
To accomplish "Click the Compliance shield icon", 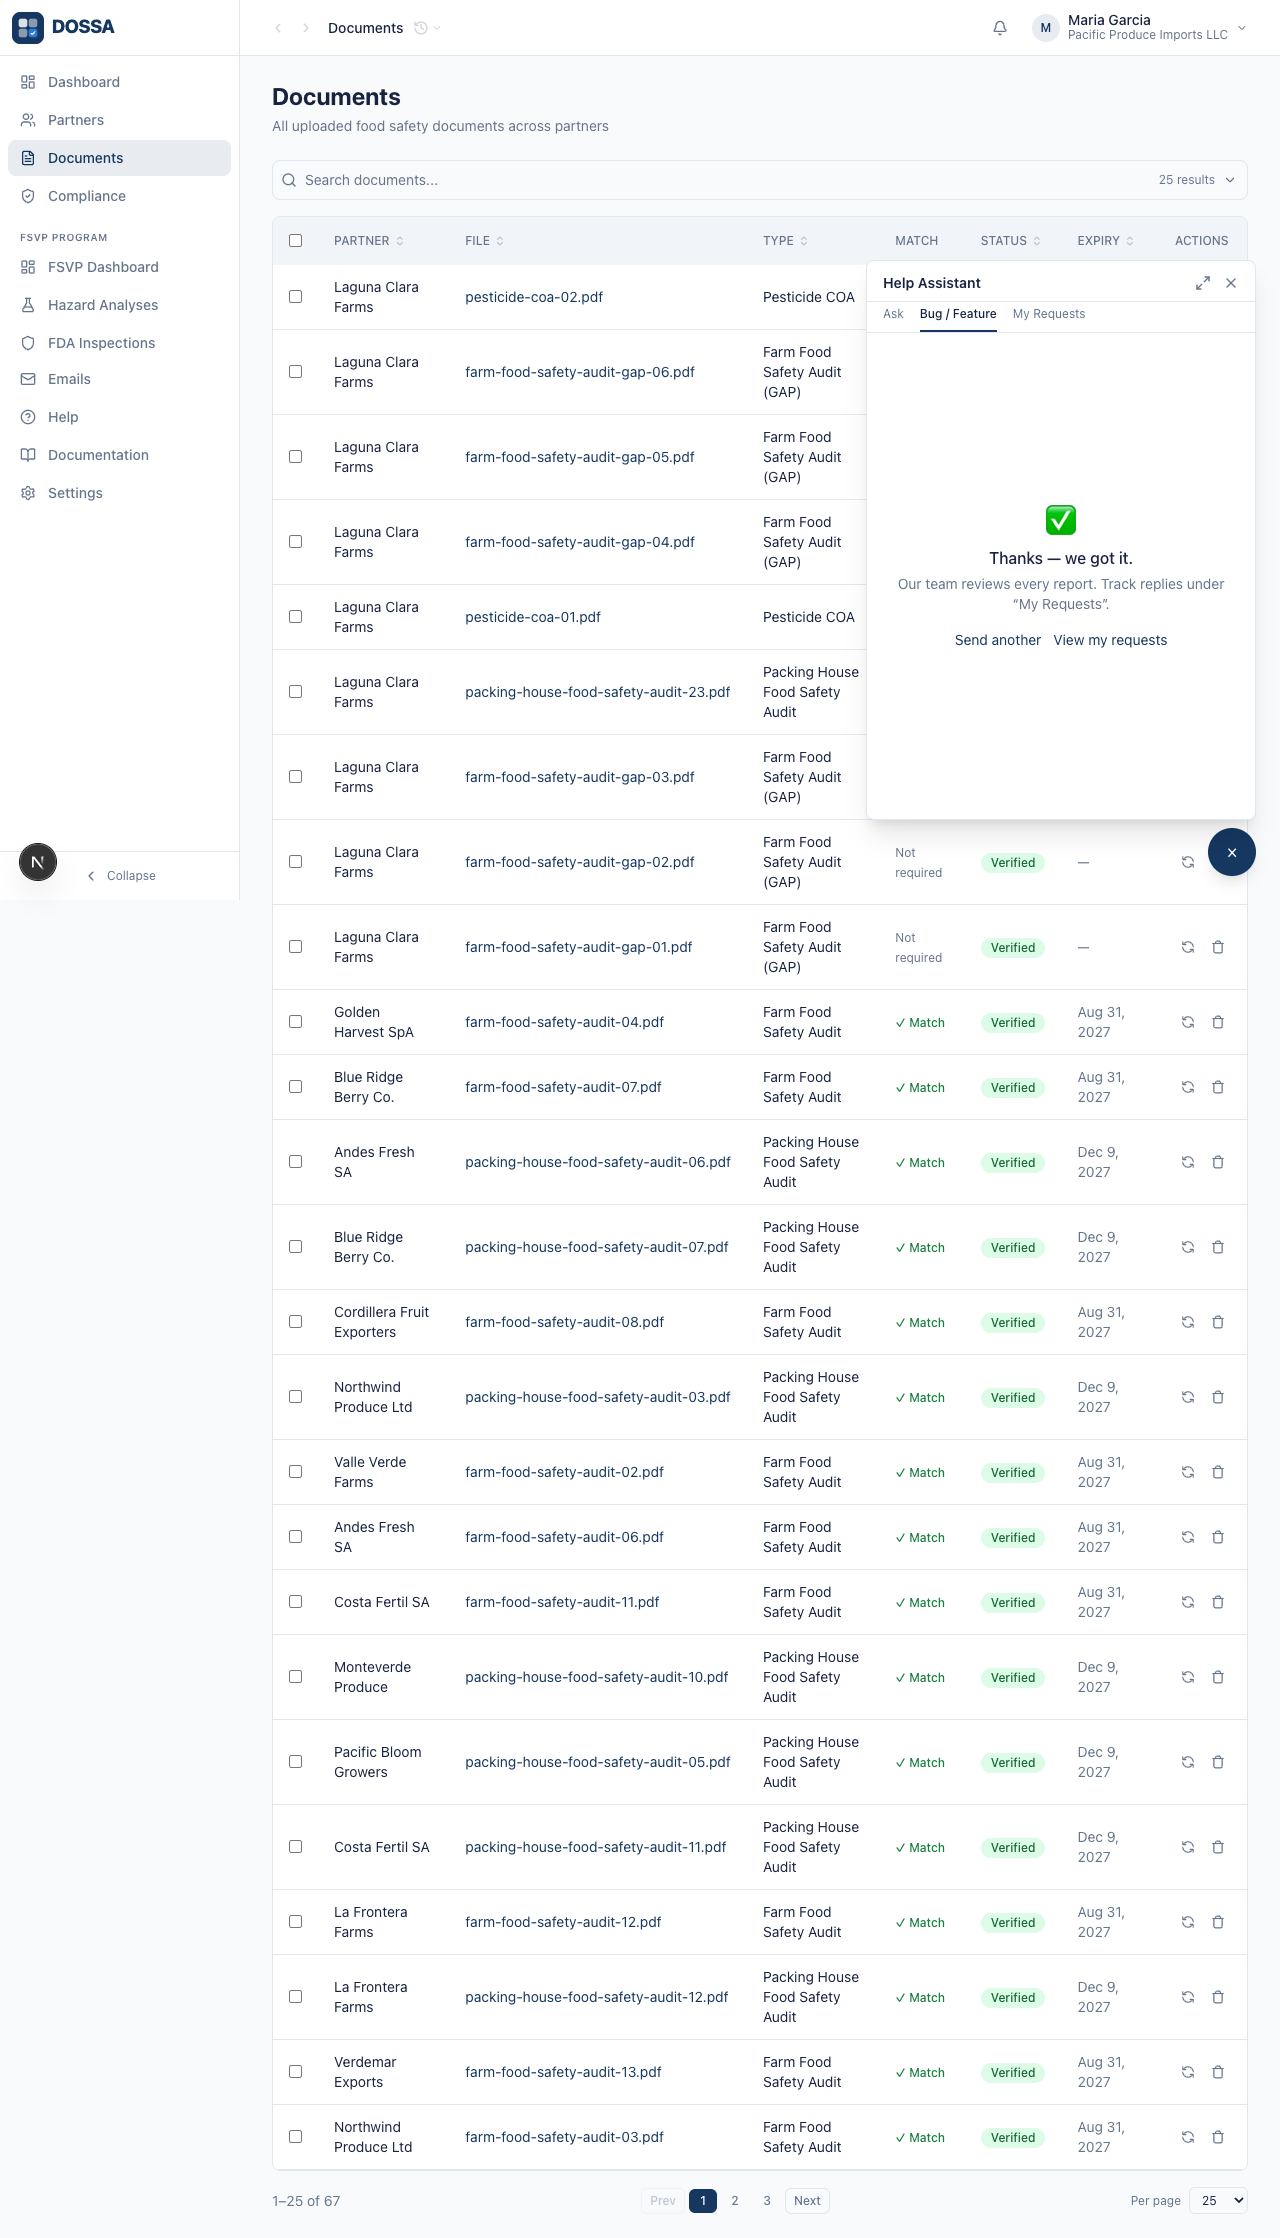I will [28, 196].
